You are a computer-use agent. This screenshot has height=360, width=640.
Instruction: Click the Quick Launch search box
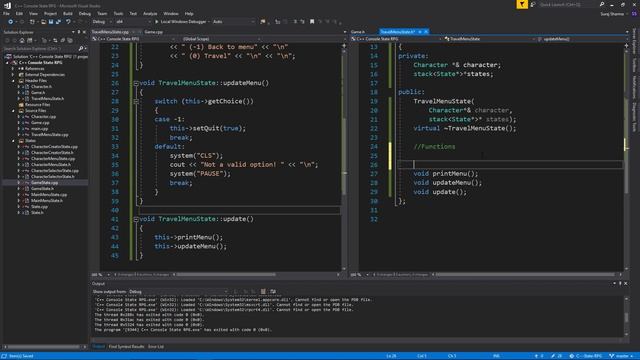(567, 4)
